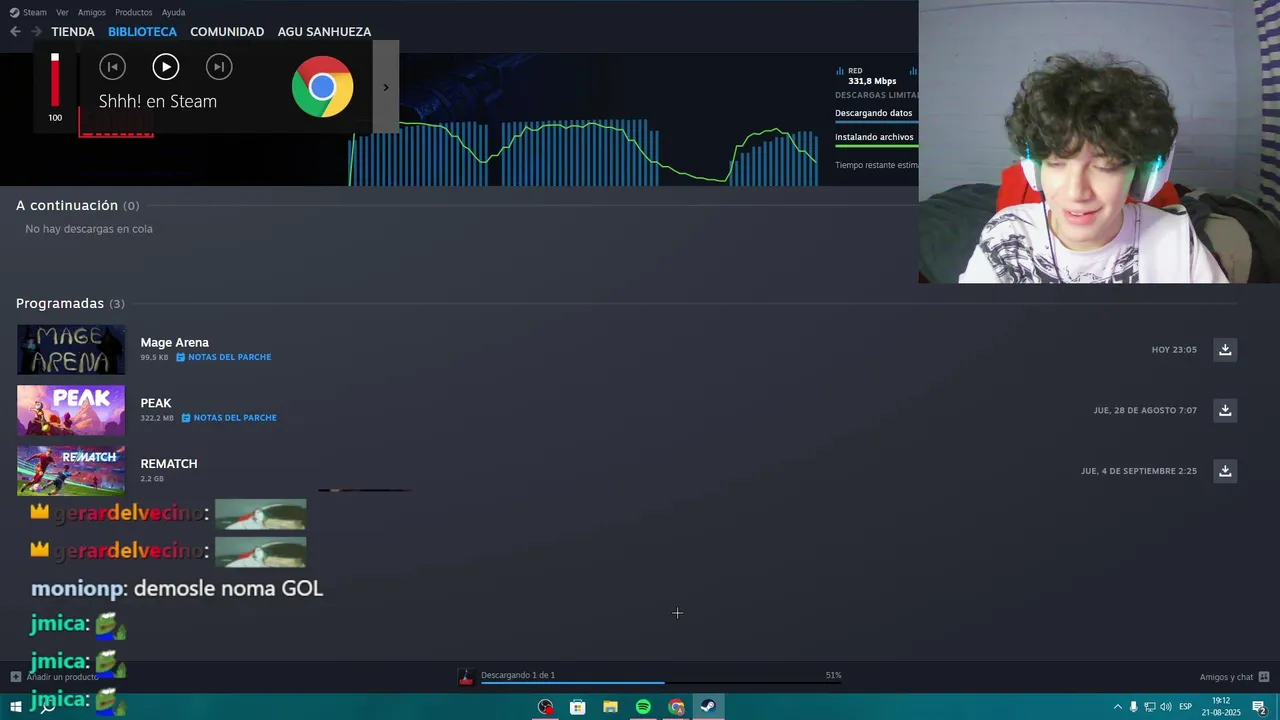The image size is (1280, 720).
Task: Click the next track media button
Action: pos(219,67)
